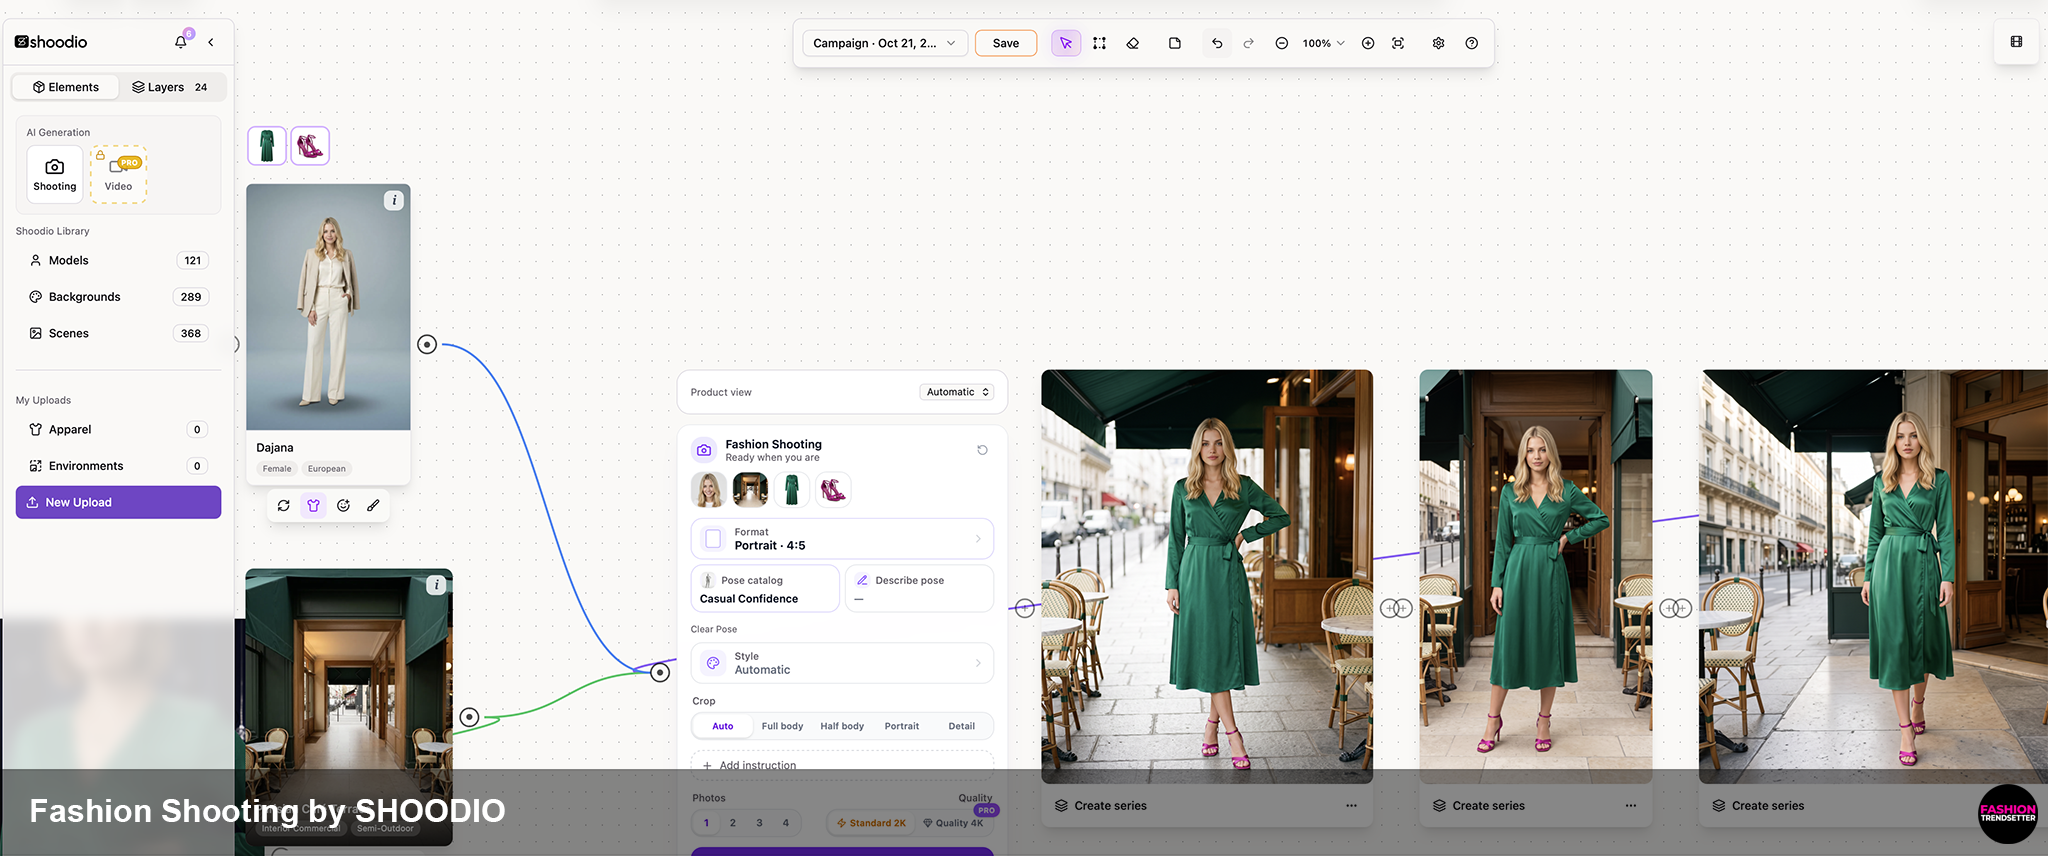The image size is (2048, 856).
Task: Change Product view from the Automatic dropdown
Action: point(957,392)
